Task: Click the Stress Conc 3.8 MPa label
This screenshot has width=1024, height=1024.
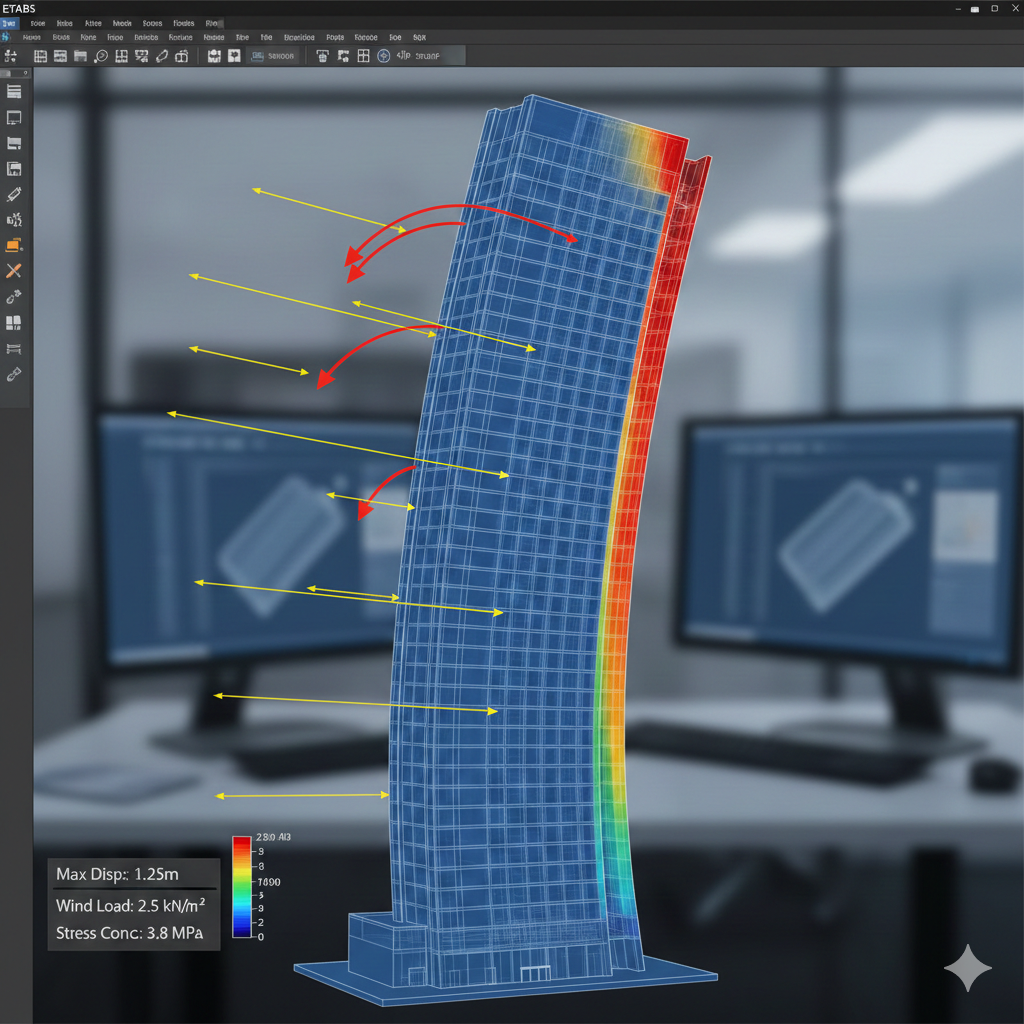Action: click(130, 934)
